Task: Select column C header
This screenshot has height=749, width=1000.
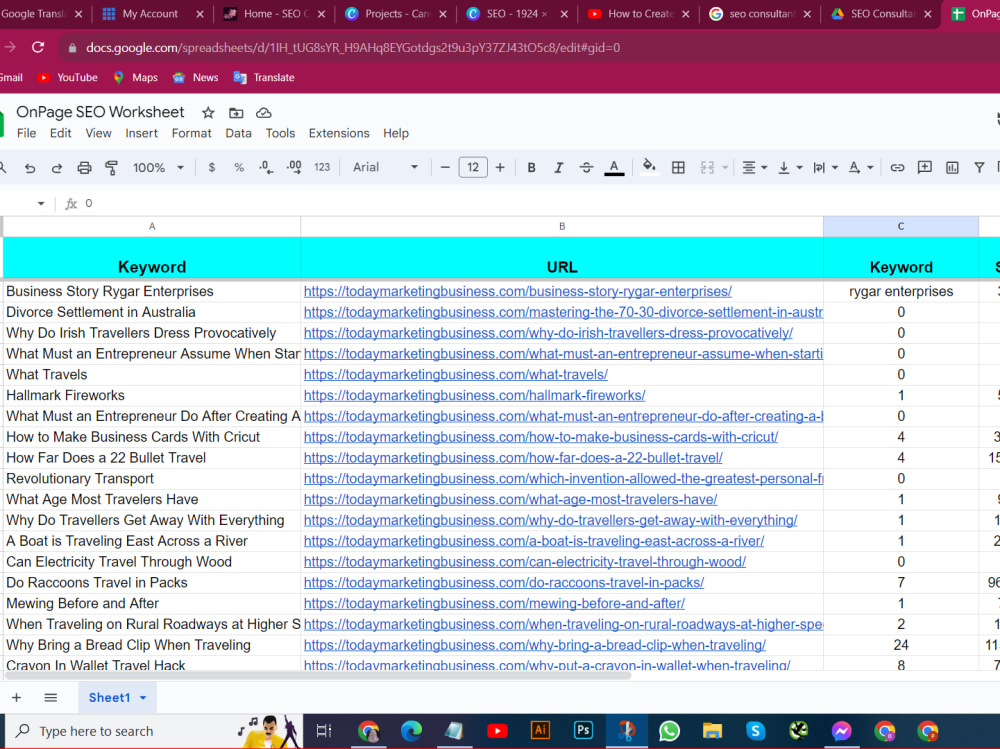Action: (901, 226)
